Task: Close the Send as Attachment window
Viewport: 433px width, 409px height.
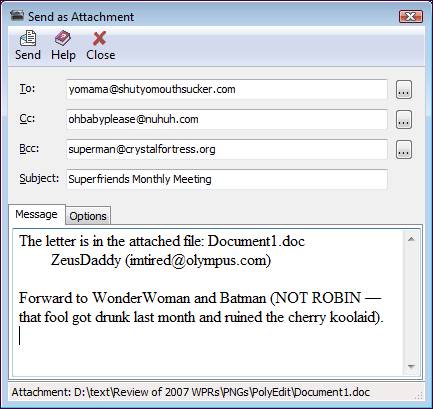Action: coord(411,16)
